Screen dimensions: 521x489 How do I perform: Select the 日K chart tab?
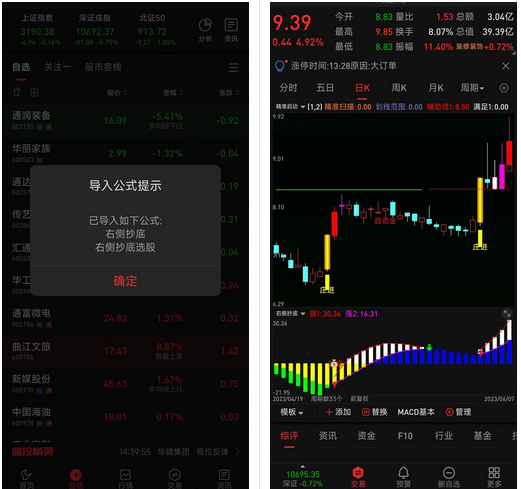362,88
